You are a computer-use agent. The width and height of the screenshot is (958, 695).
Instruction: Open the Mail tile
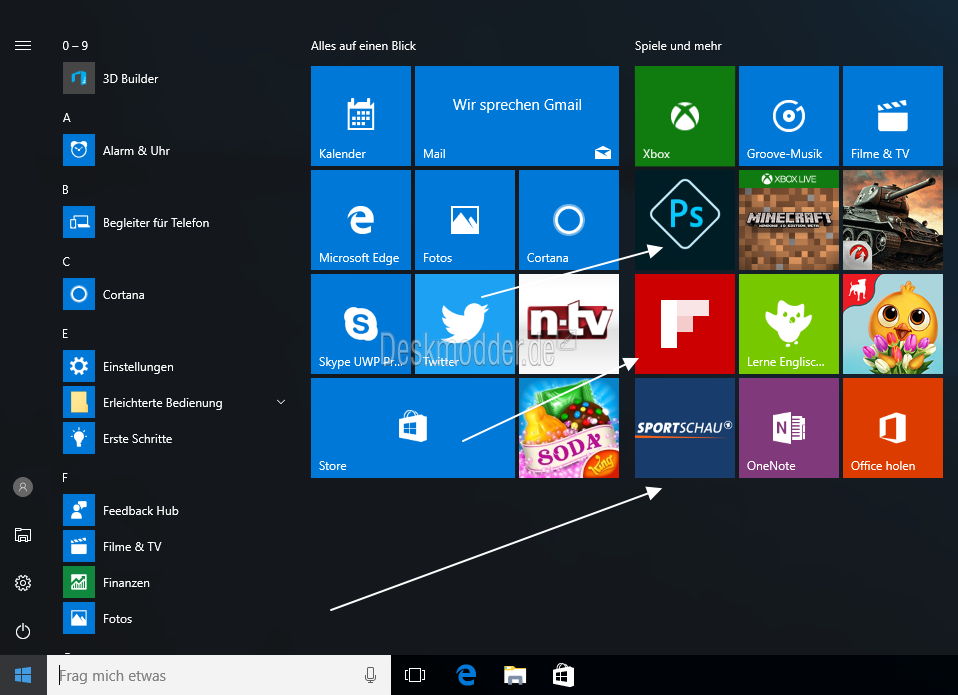517,116
